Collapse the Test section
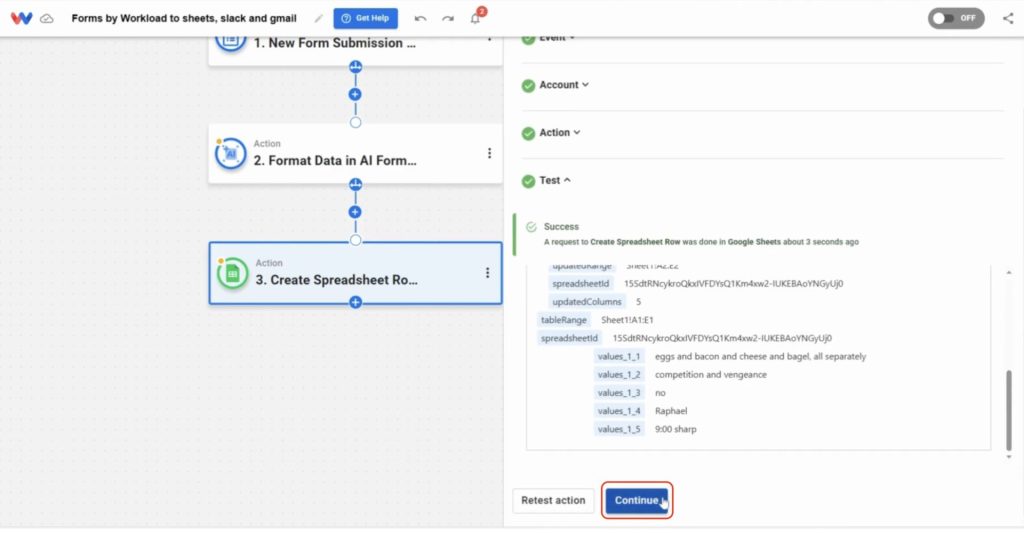This screenshot has height=533, width=1024. (x=555, y=180)
